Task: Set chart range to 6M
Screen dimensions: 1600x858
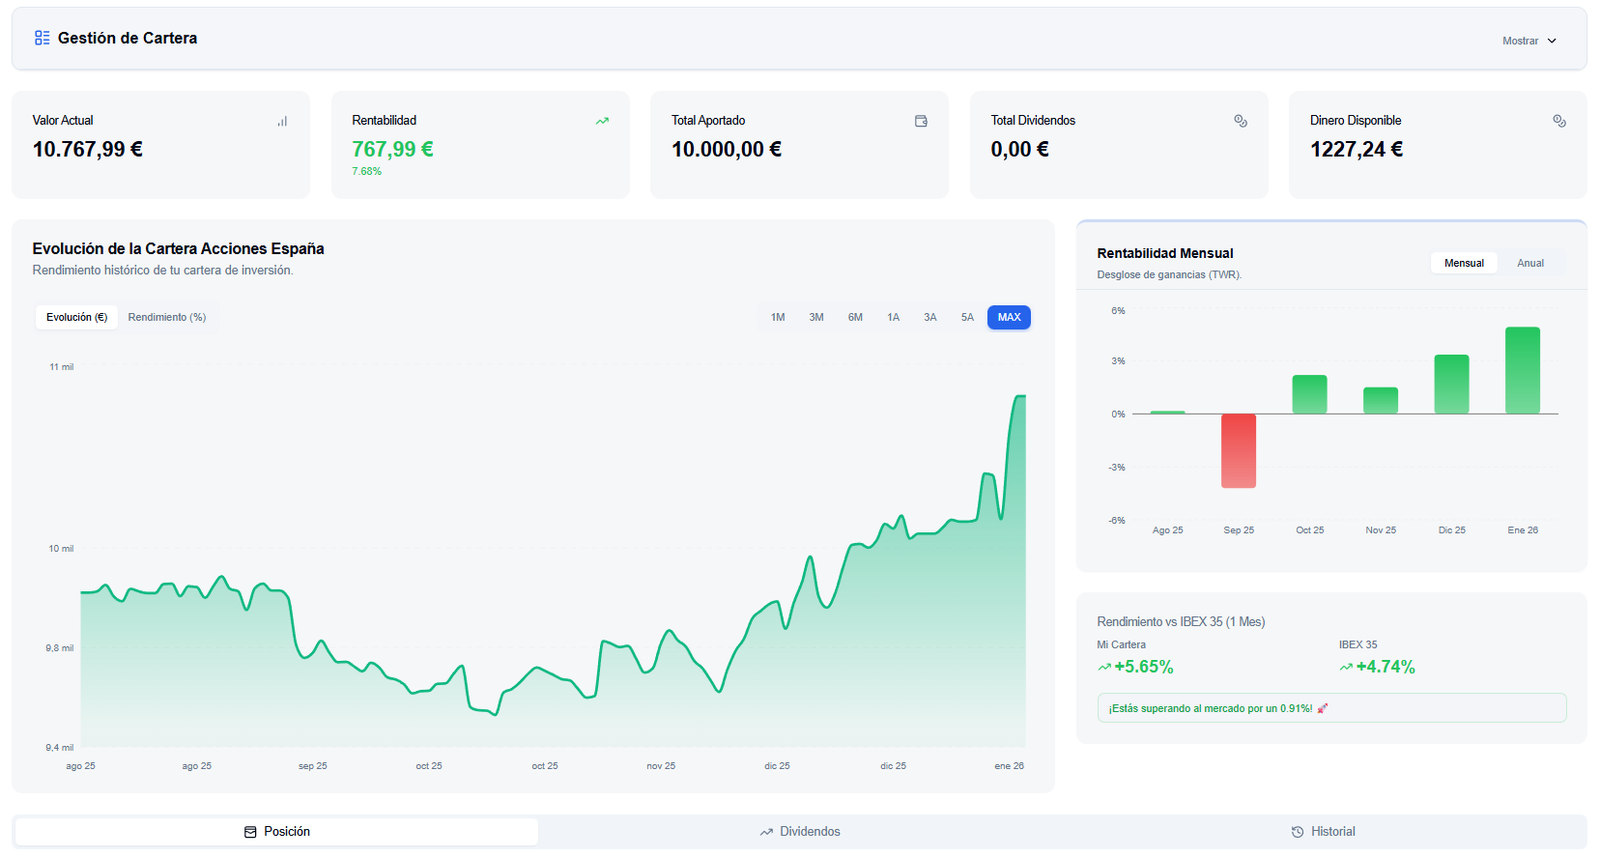Action: pos(855,317)
